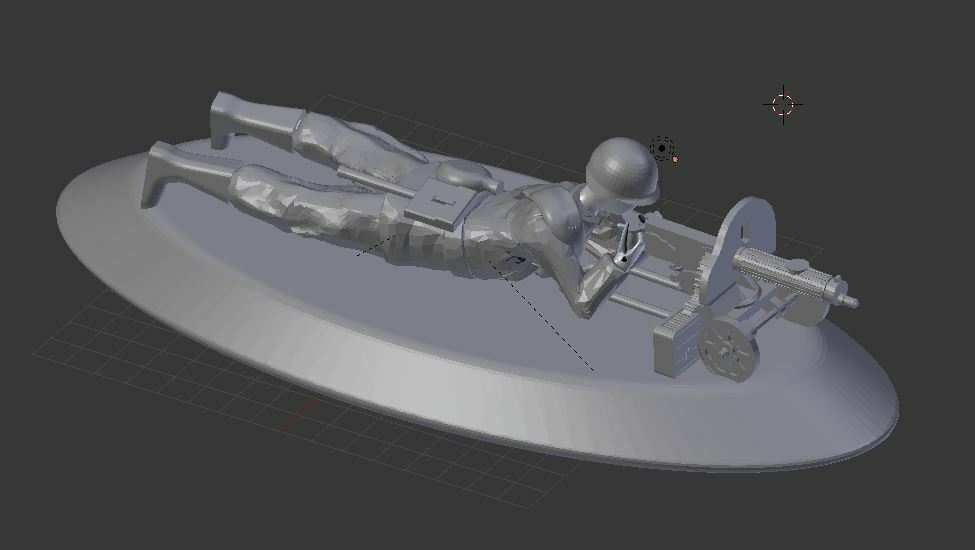975x550 pixels.
Task: Click the 3D cursor crosshair in the viewport
Action: coord(783,104)
